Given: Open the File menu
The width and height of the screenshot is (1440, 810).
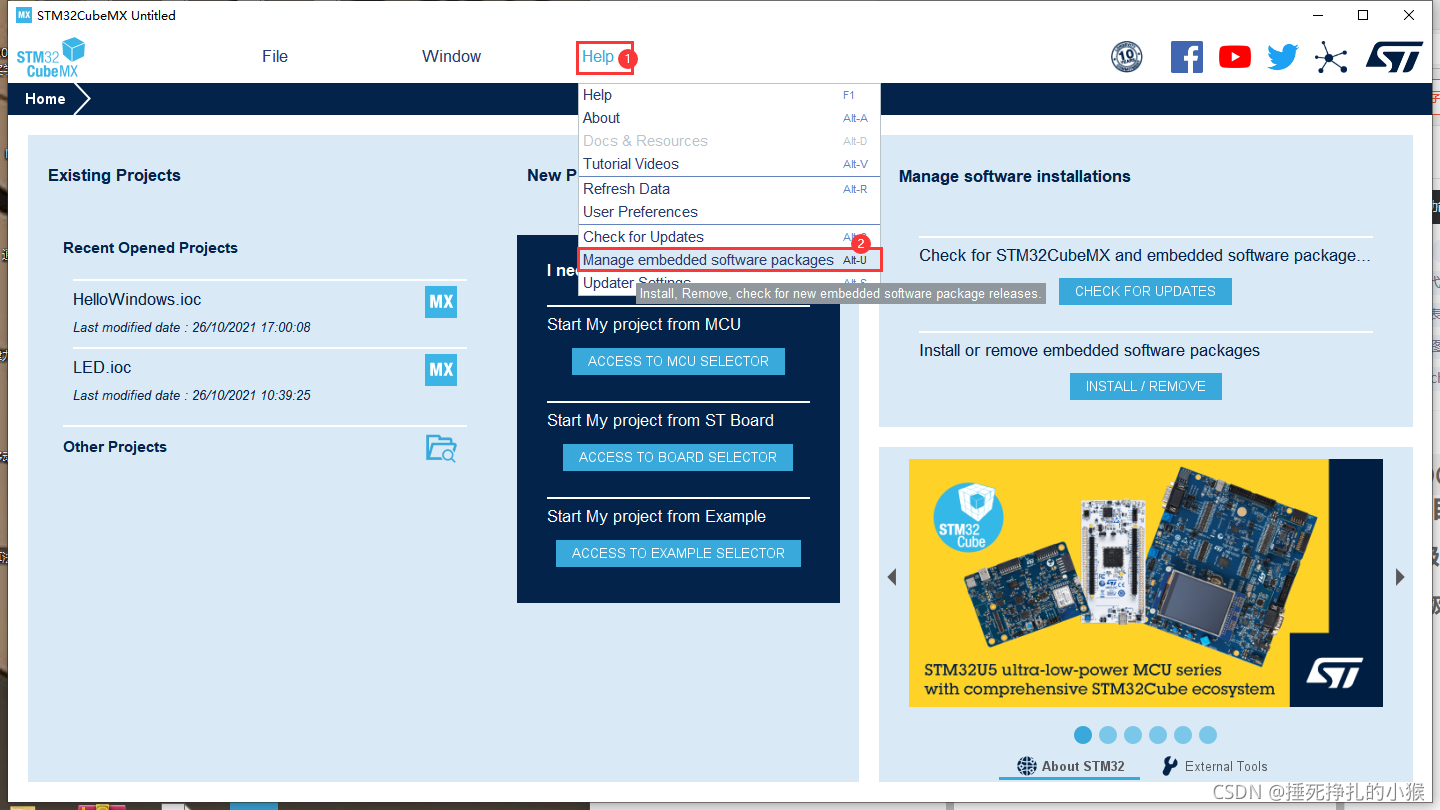Looking at the screenshot, I should [x=275, y=56].
